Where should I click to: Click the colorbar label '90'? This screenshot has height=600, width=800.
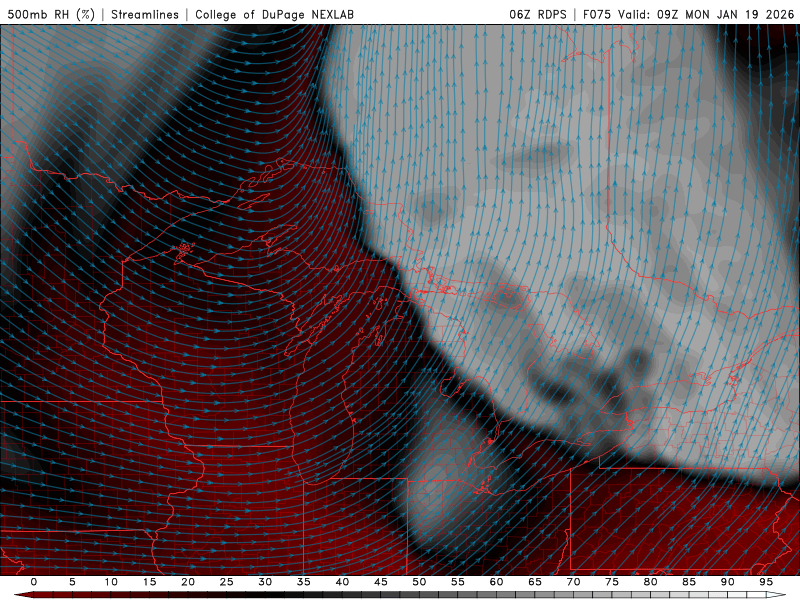tap(727, 582)
